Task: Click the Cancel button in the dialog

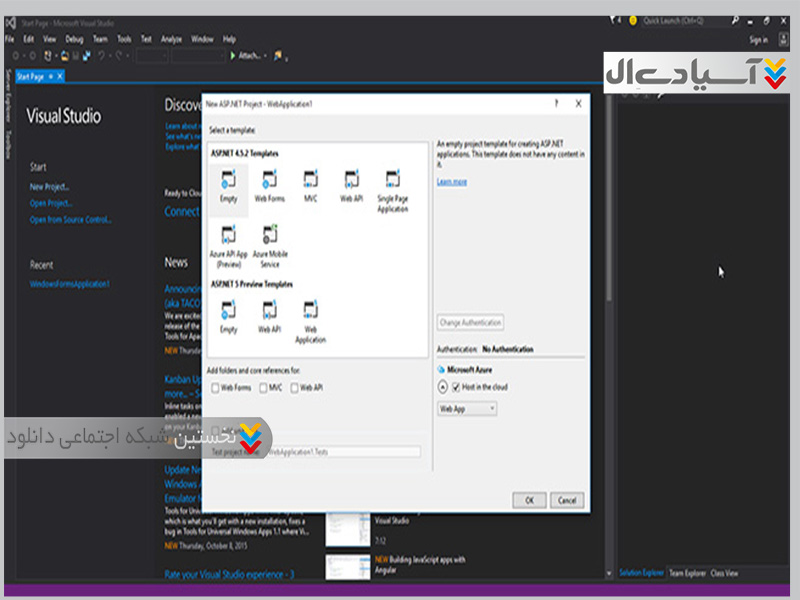Action: (x=566, y=499)
